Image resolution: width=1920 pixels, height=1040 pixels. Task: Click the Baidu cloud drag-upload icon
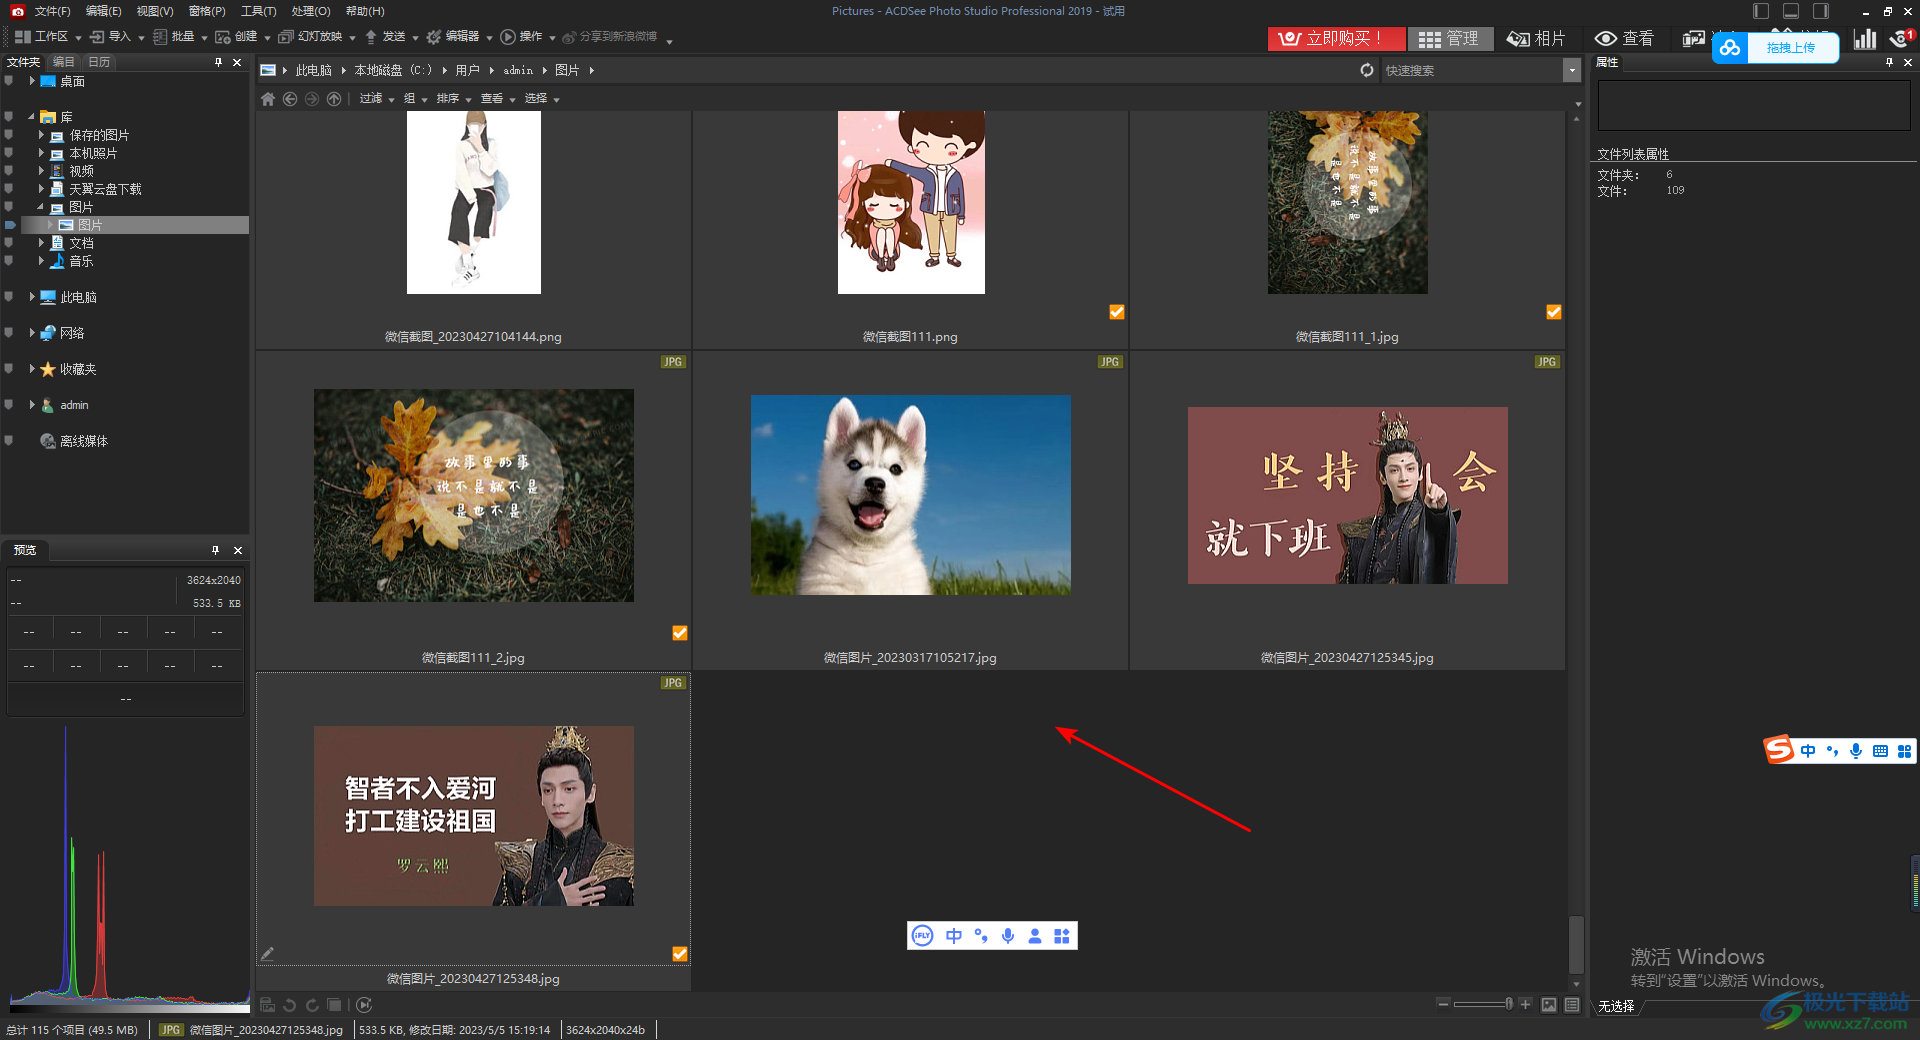(x=1730, y=48)
